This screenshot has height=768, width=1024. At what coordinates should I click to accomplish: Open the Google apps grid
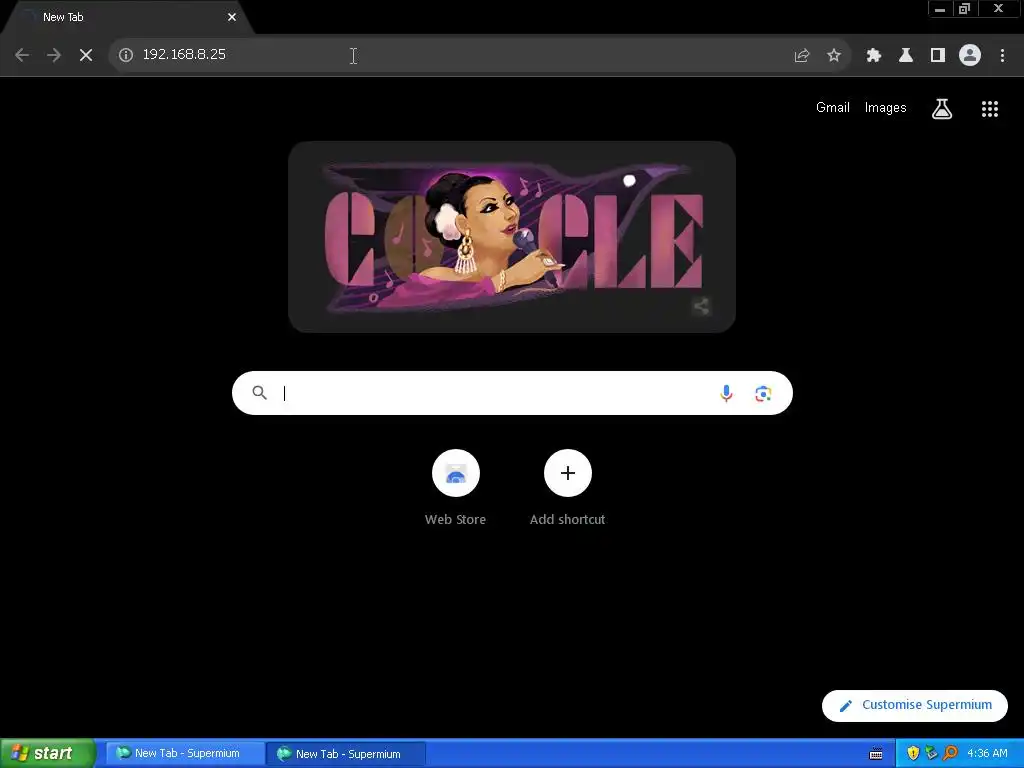[990, 109]
